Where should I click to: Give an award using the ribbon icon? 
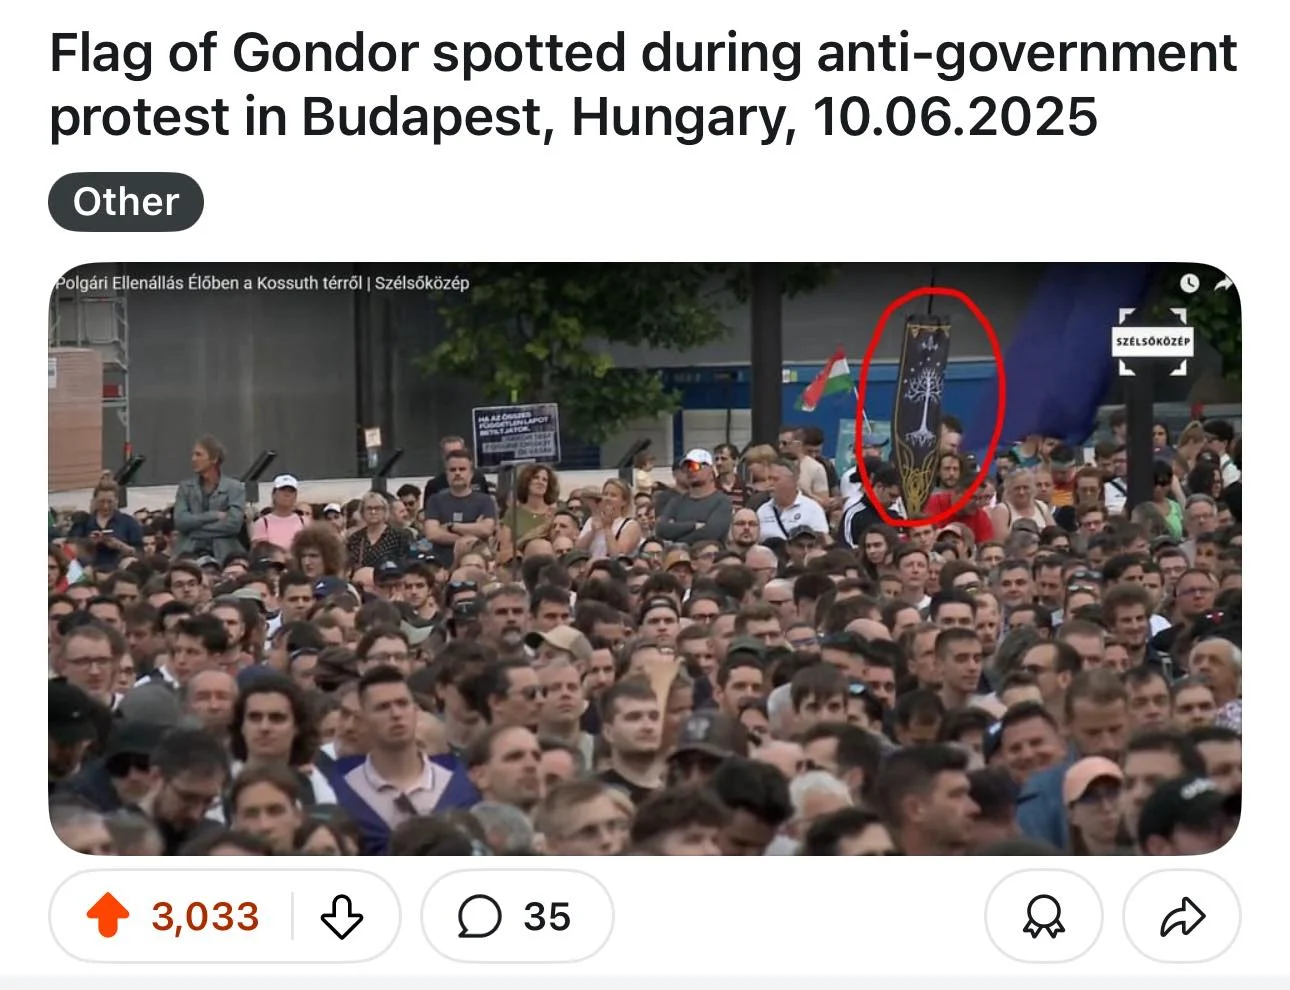pyautogui.click(x=1043, y=916)
